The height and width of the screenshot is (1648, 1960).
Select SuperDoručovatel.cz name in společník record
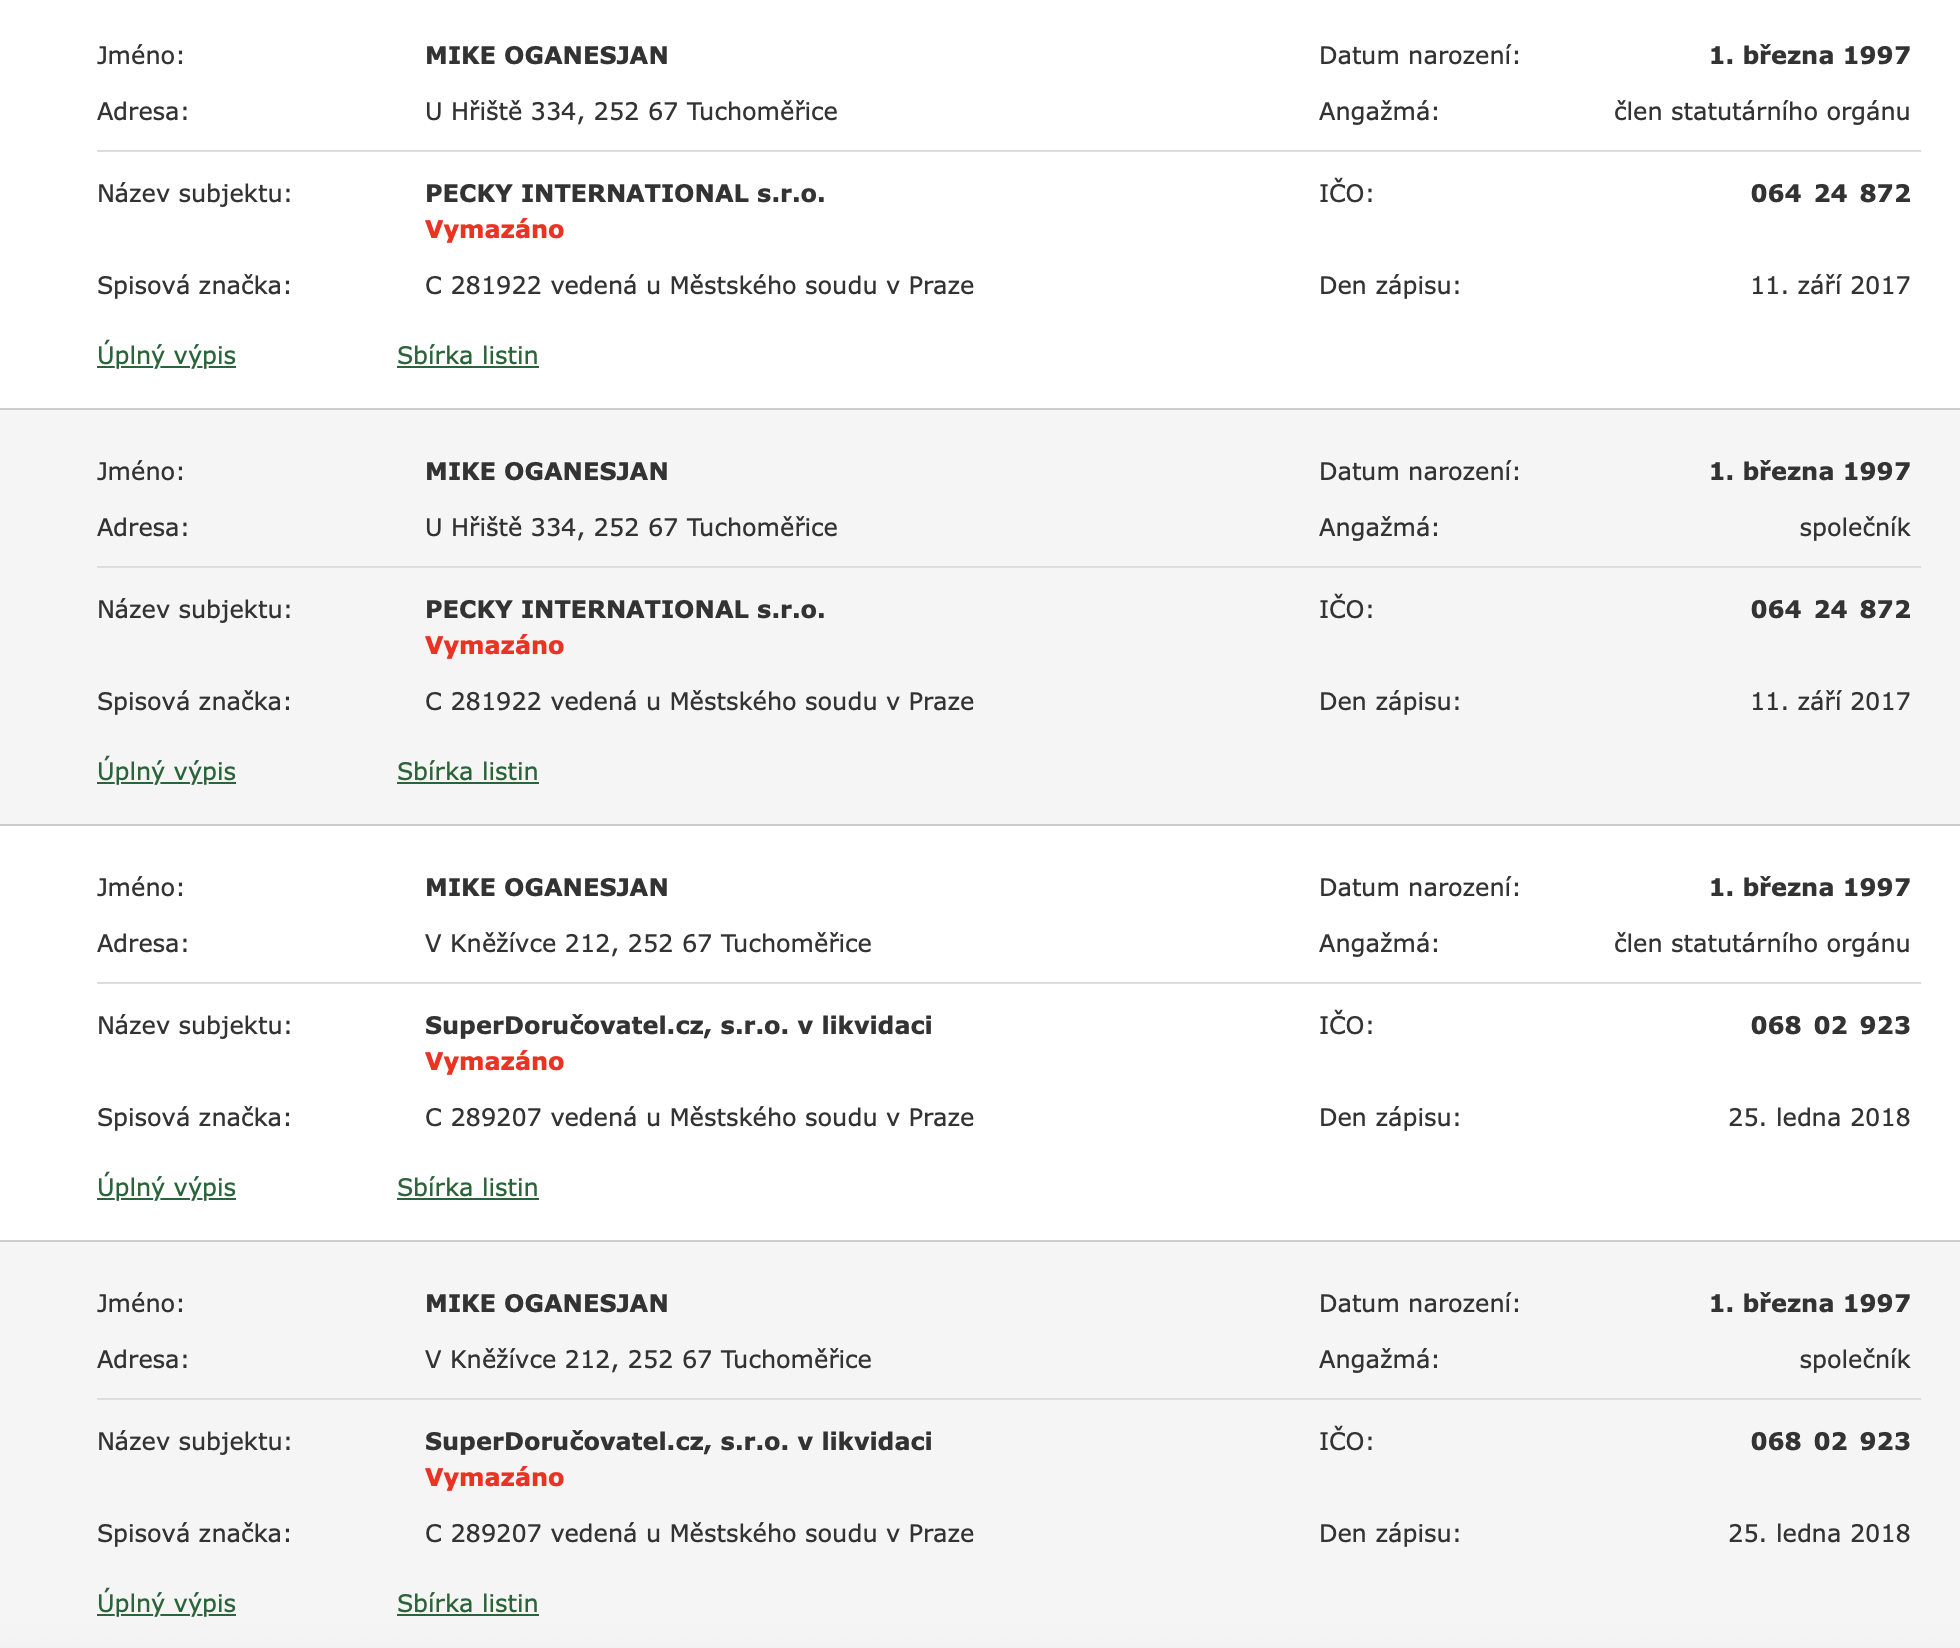click(678, 1441)
